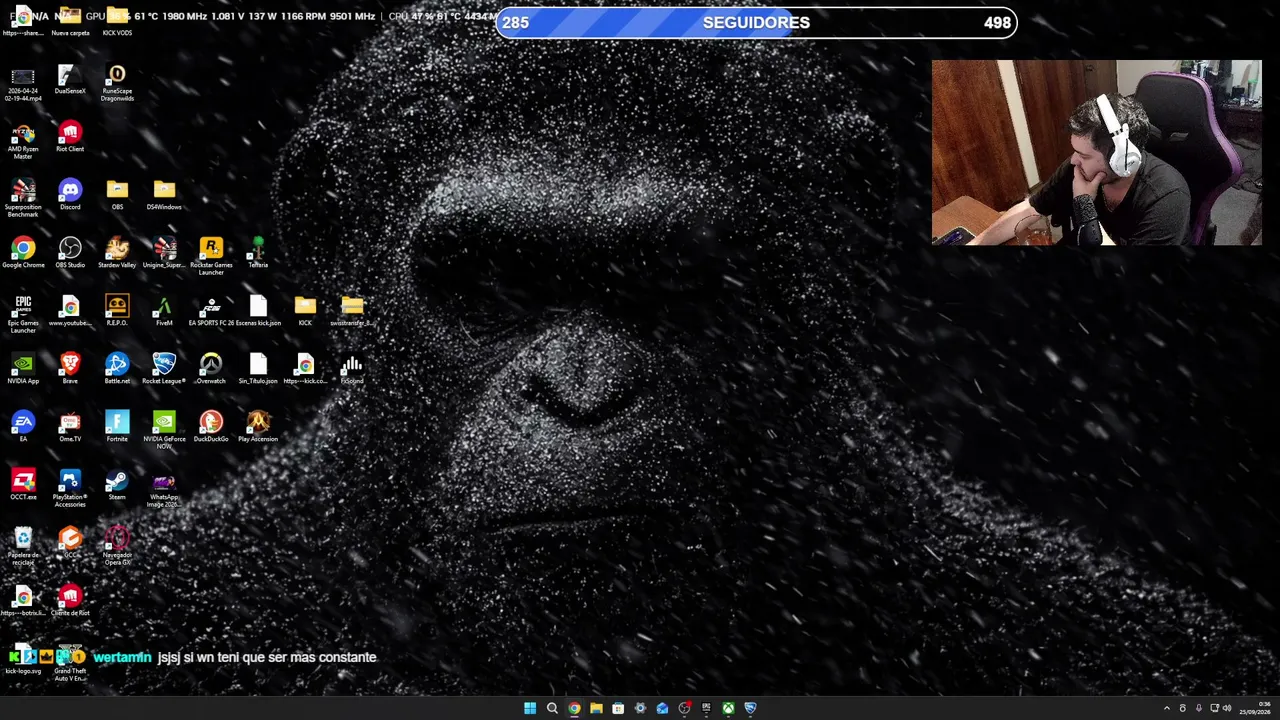
Task: Select the Papelera de reciclaje icon
Action: 23,545
